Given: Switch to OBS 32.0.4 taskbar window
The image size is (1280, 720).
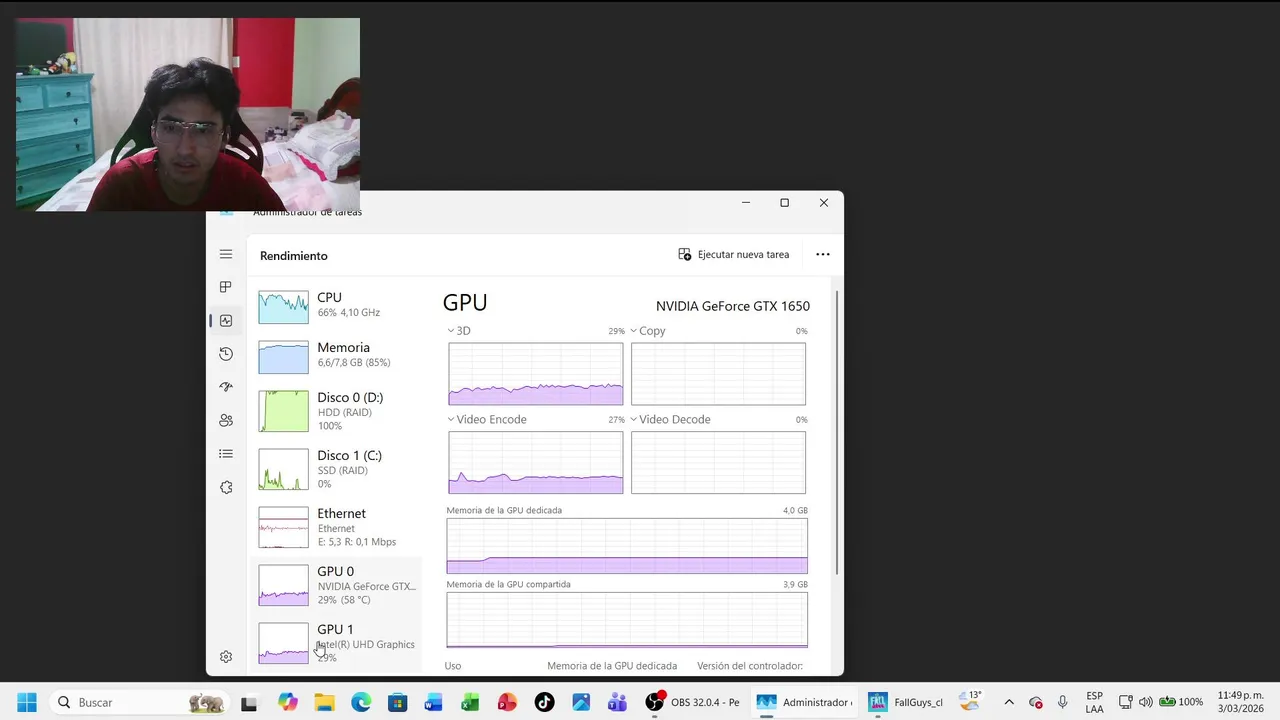Looking at the screenshot, I should pos(693,702).
